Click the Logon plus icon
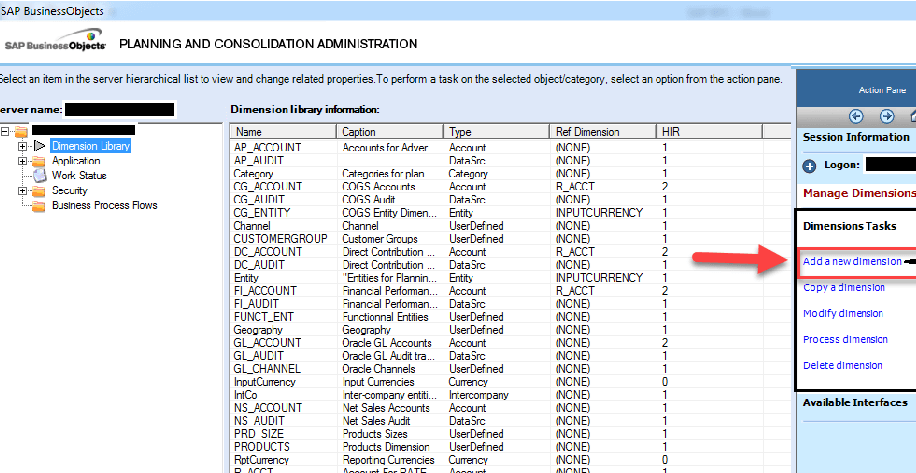This screenshot has width=916, height=473. pos(809,165)
